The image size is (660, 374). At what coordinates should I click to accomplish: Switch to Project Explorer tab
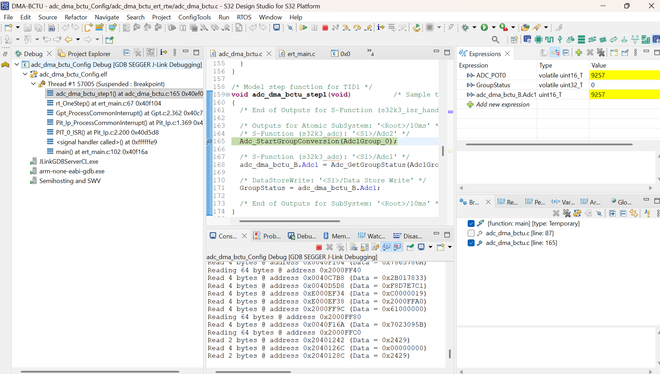pos(84,53)
